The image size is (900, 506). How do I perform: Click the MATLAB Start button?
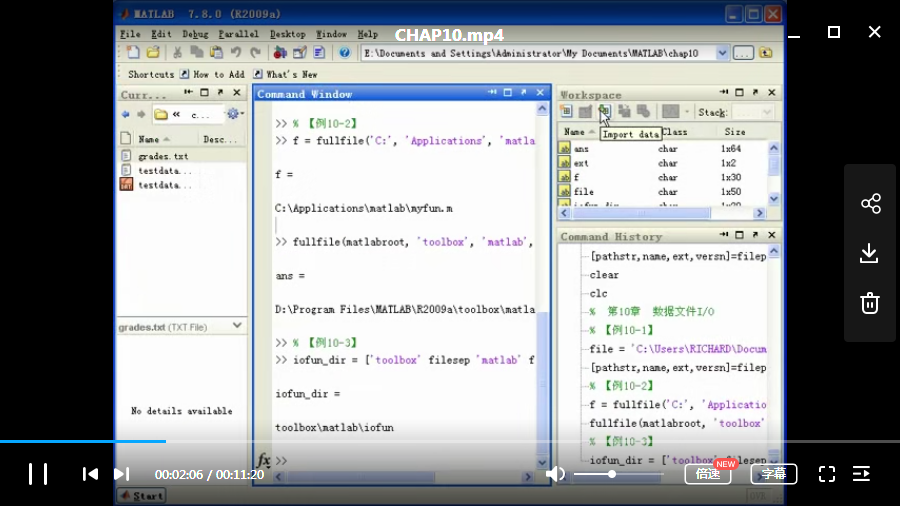click(x=142, y=496)
